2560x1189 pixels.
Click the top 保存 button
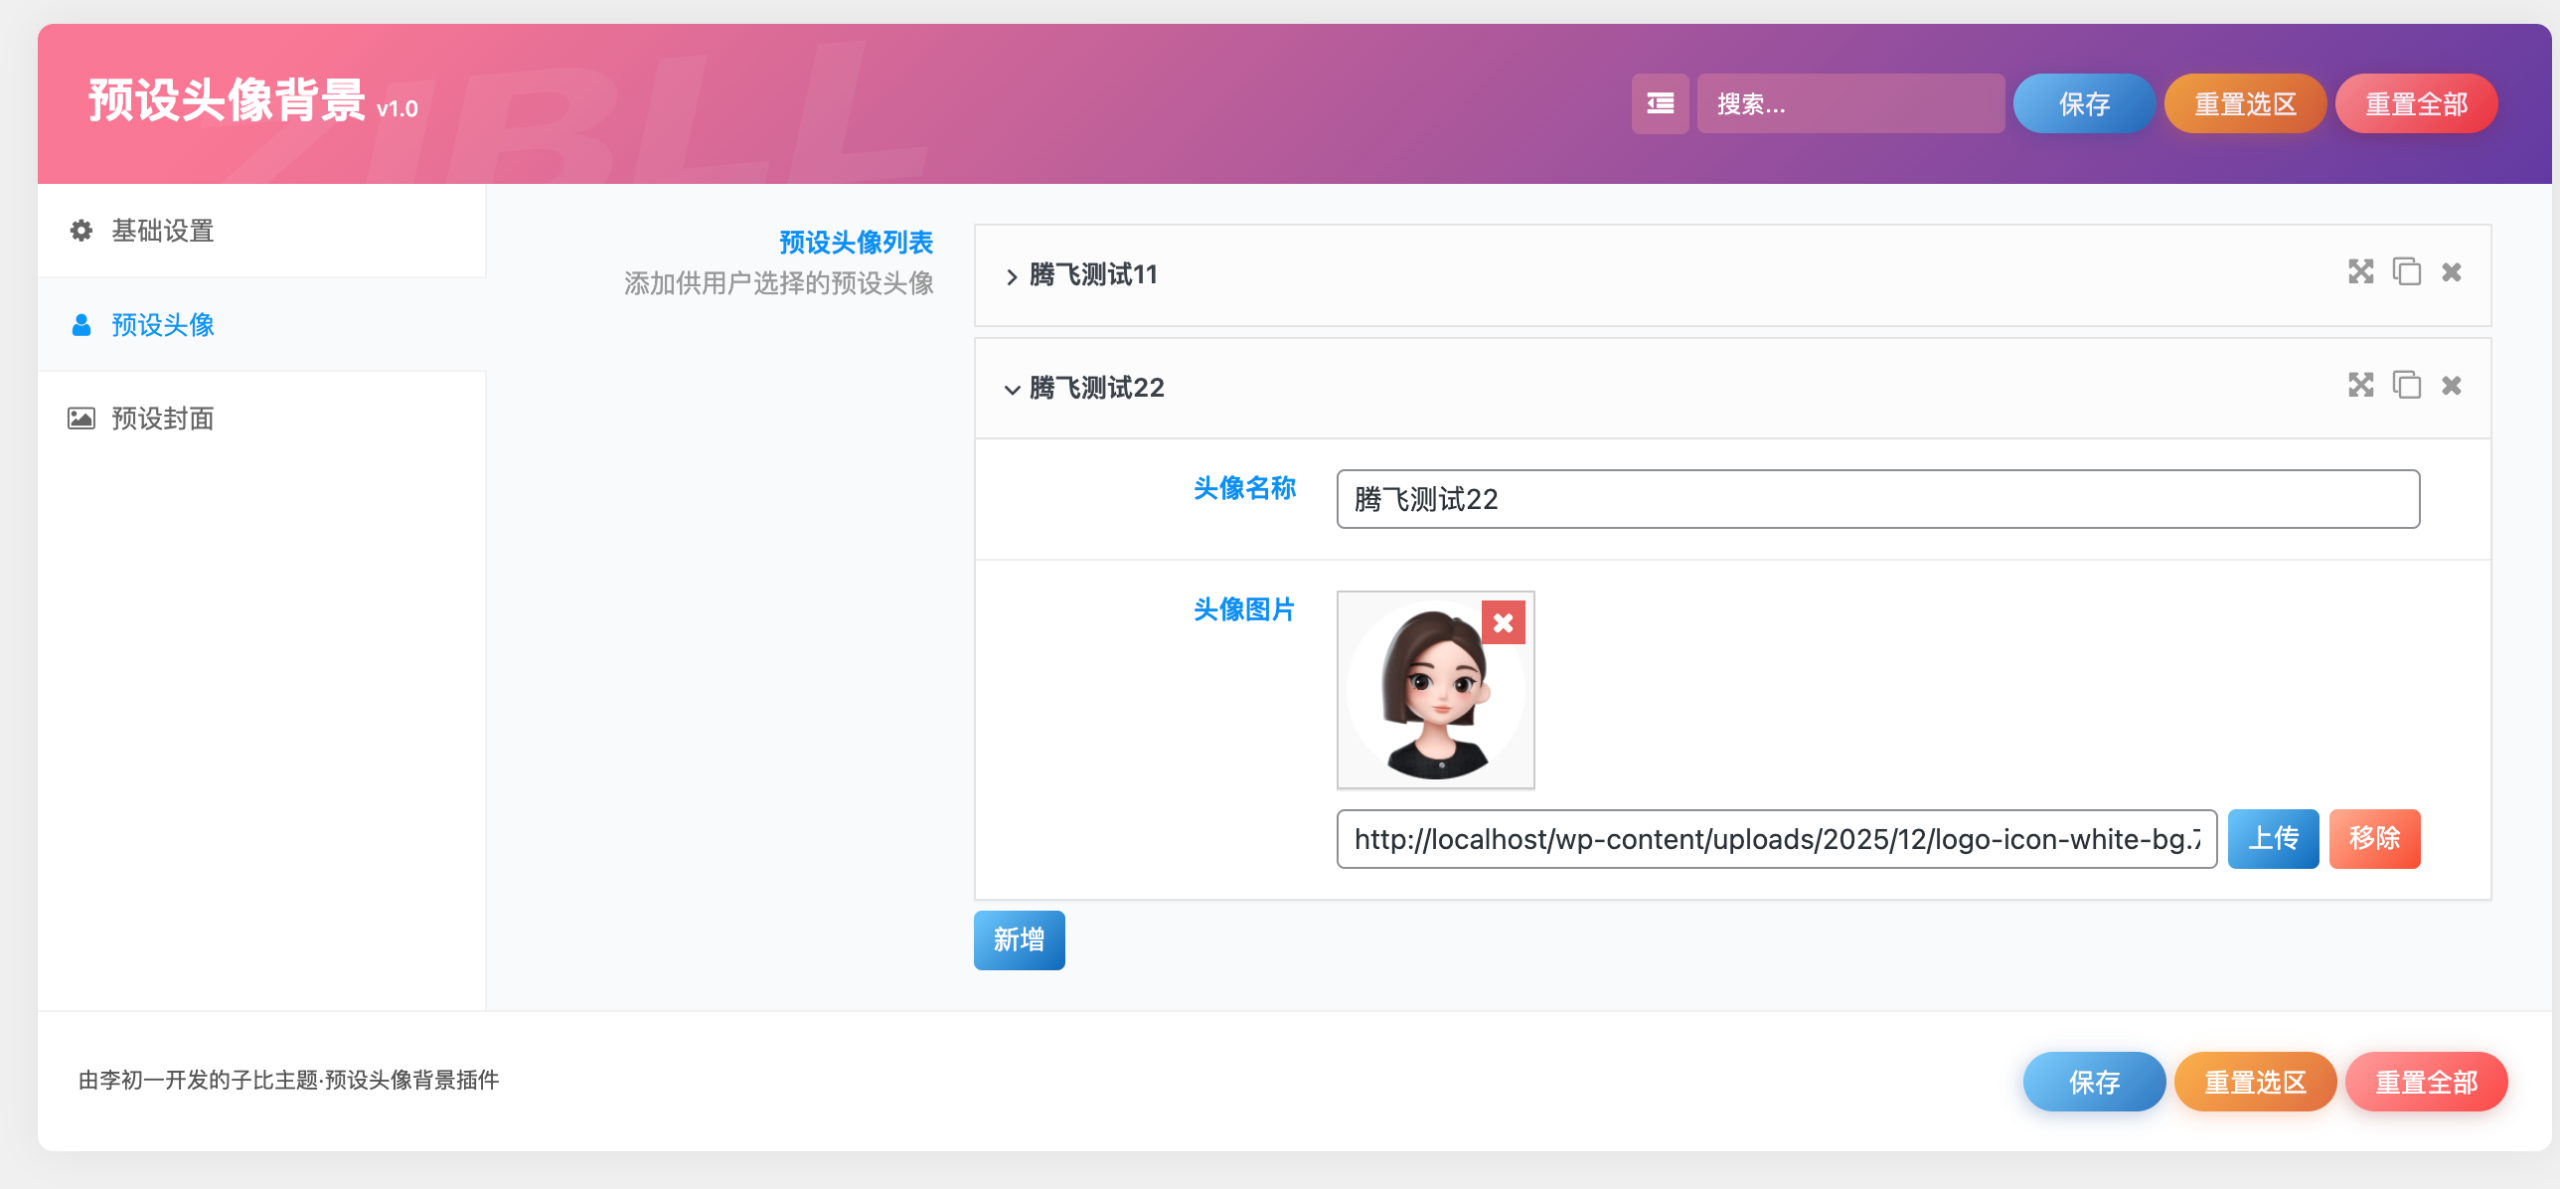point(2084,103)
